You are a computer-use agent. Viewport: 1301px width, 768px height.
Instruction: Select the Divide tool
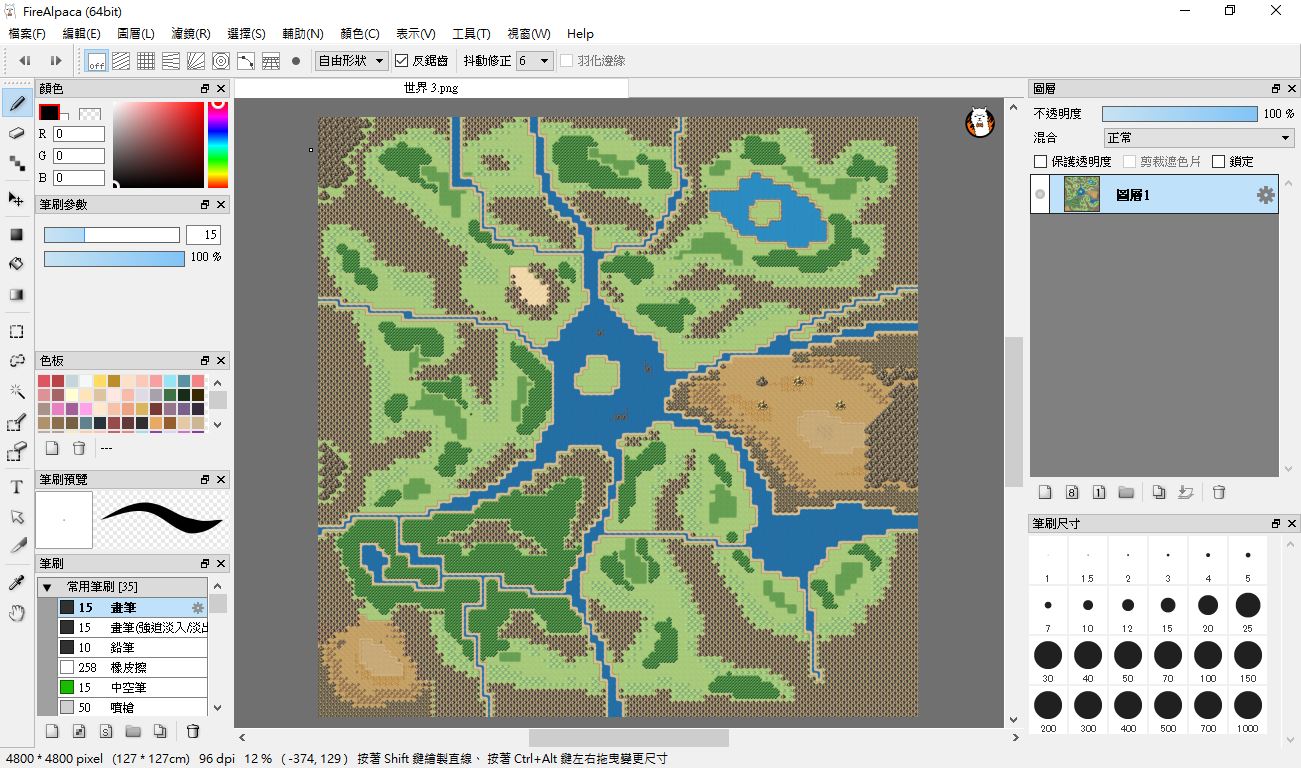tap(16, 546)
